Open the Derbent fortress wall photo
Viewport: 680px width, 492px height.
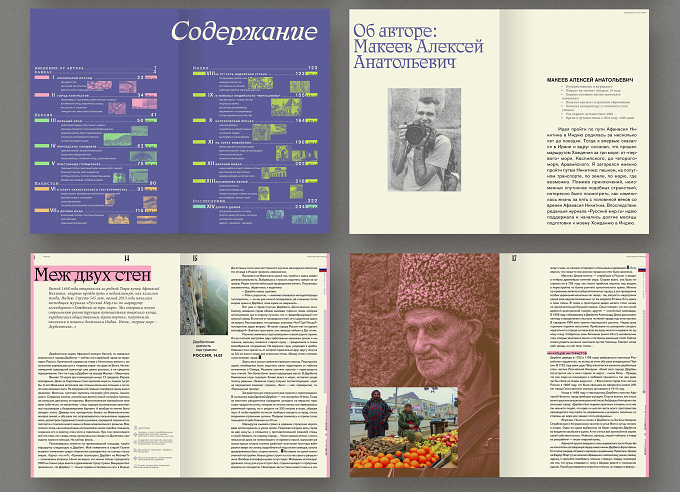[204, 300]
